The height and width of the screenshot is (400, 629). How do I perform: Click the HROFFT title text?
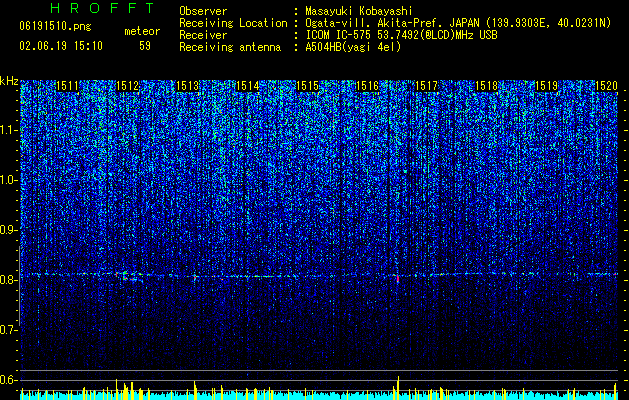click(x=103, y=8)
